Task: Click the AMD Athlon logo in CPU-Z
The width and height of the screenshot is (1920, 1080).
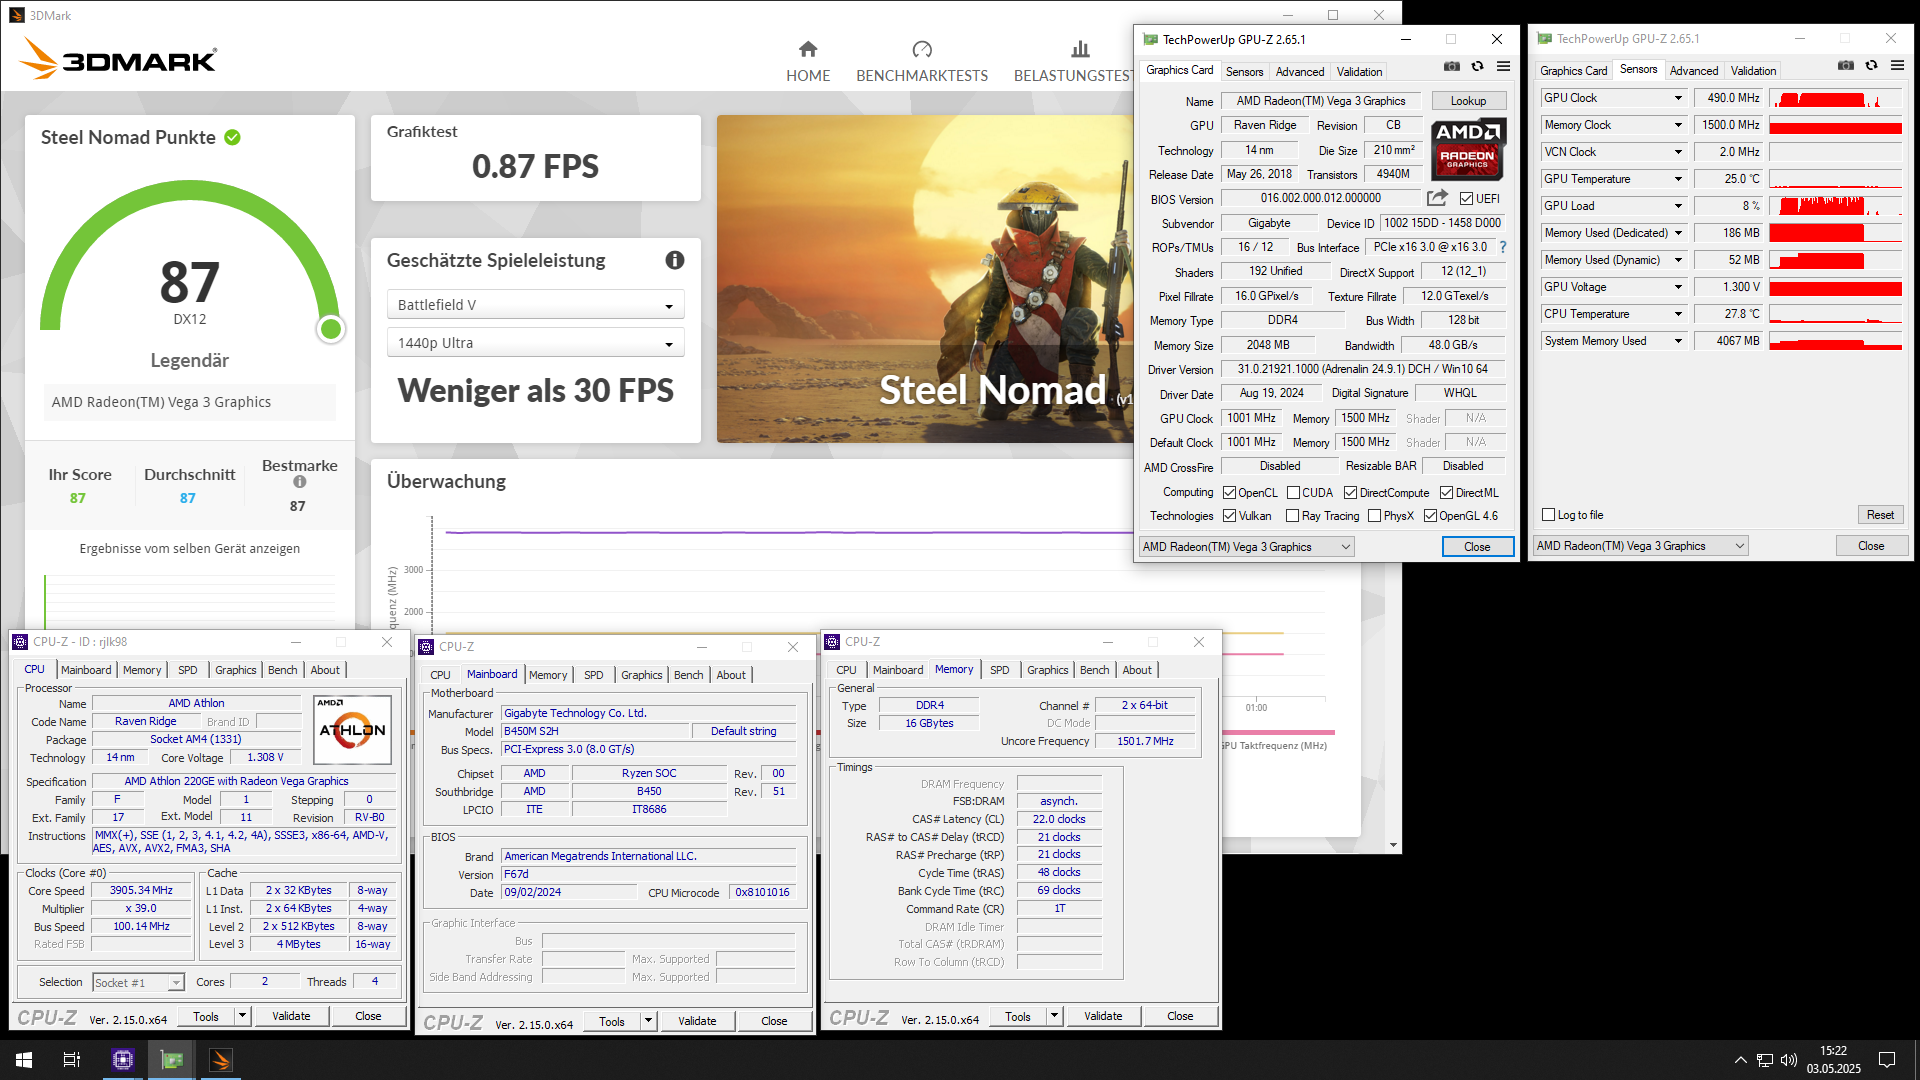Action: click(x=352, y=730)
